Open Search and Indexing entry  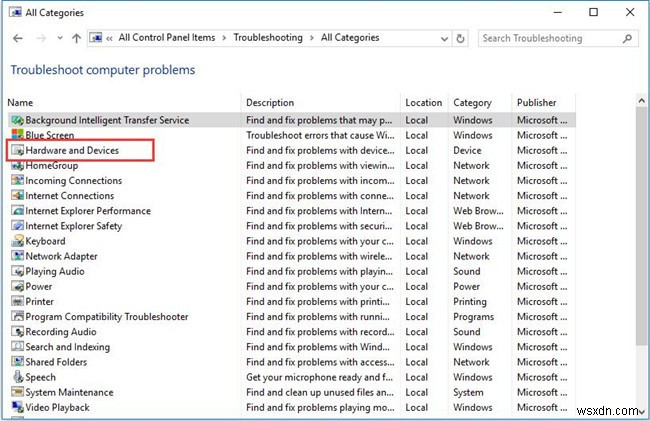tap(68, 347)
